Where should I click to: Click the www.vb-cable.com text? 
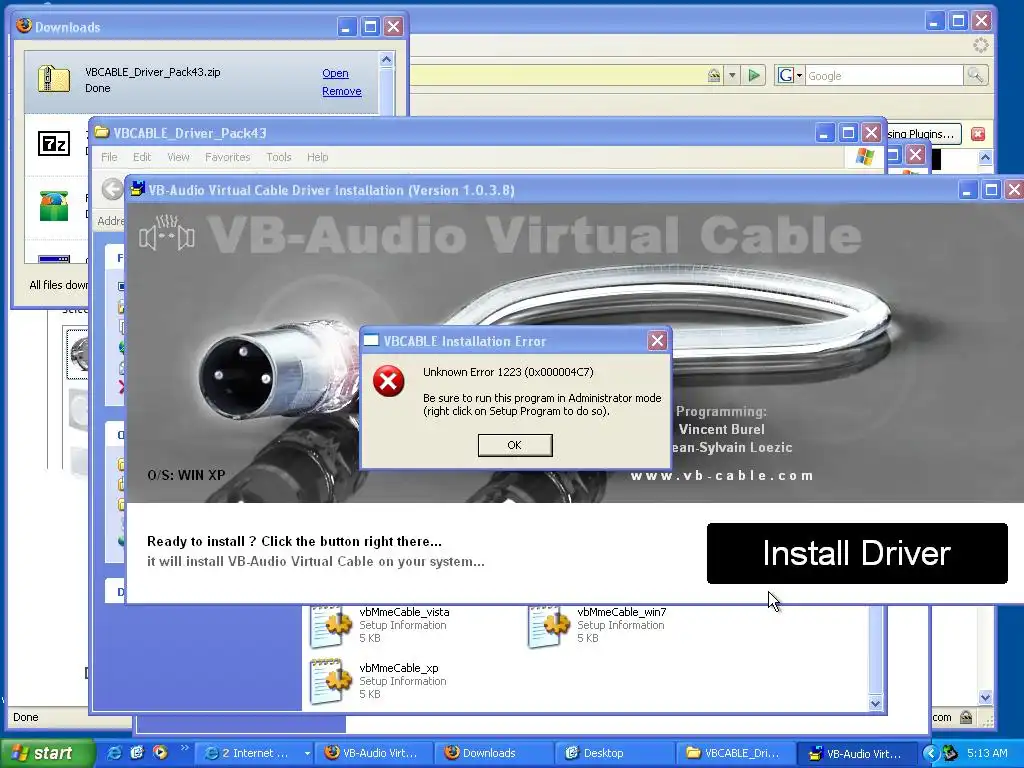tap(722, 475)
